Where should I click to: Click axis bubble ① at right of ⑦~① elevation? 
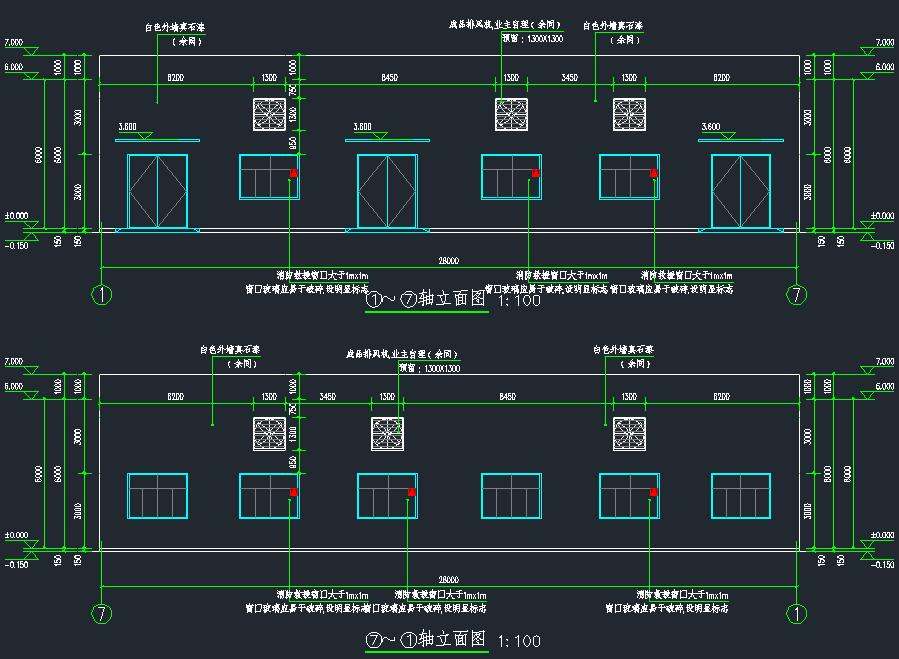[796, 614]
